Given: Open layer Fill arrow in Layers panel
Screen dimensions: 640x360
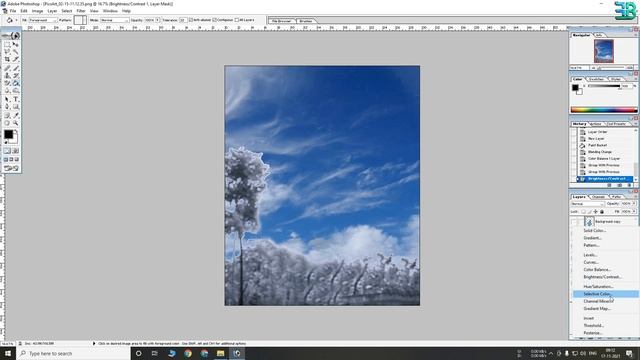Looking at the screenshot, I should (634, 212).
